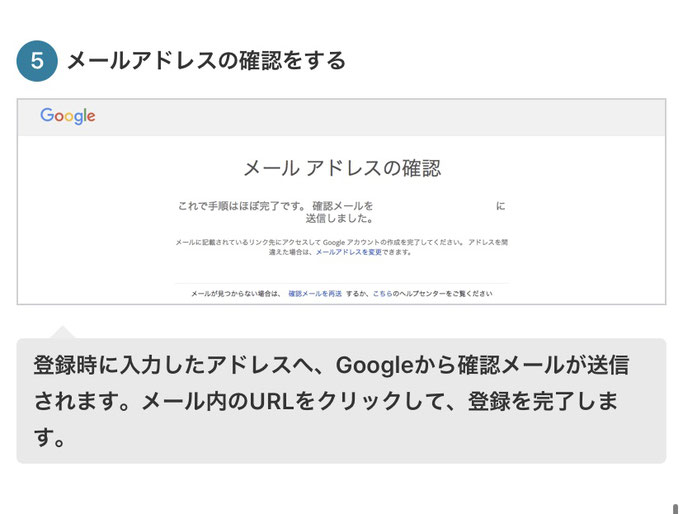Click the caption line starting 登録時に入力した

pyautogui.click(x=331, y=365)
